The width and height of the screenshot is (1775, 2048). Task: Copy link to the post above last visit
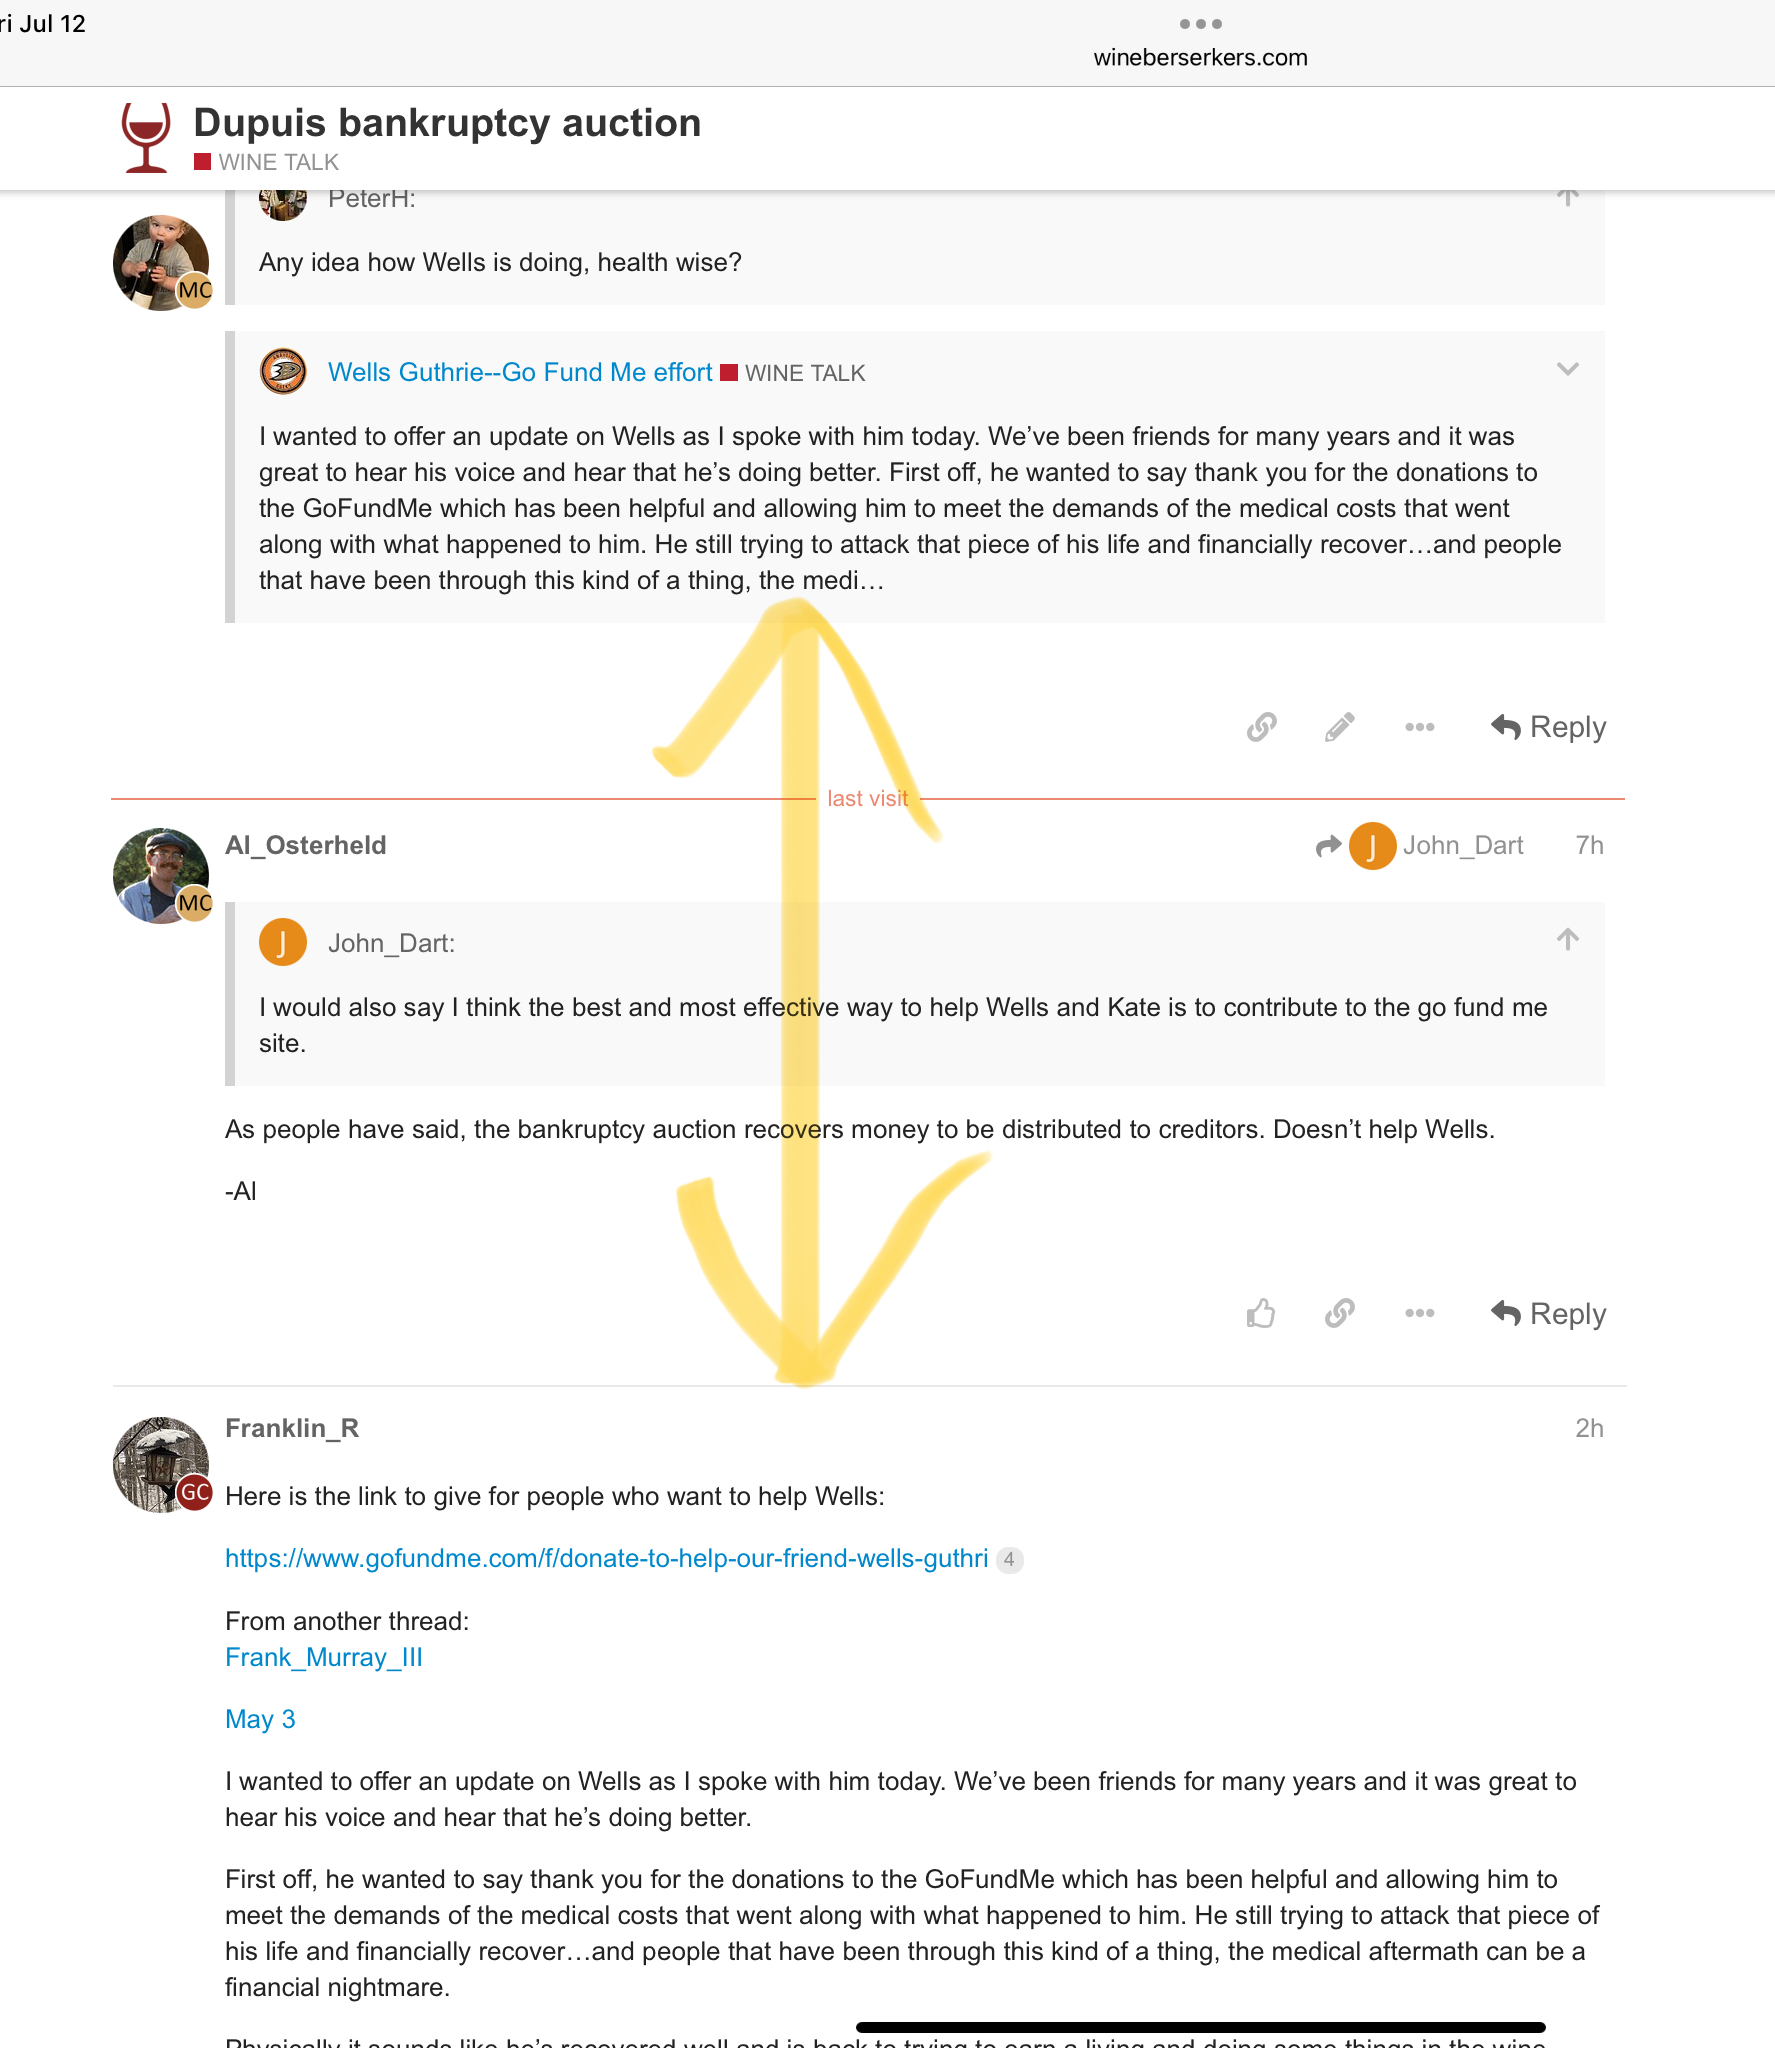point(1262,727)
